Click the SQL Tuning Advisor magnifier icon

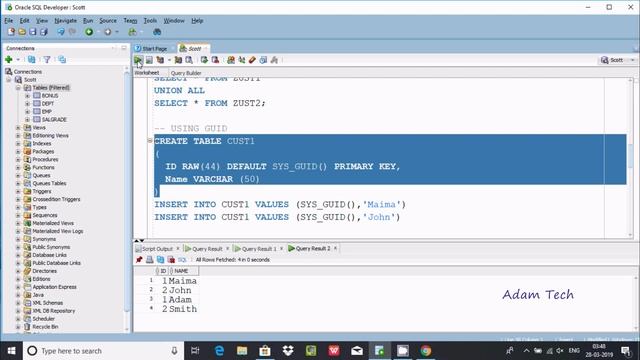(189, 60)
